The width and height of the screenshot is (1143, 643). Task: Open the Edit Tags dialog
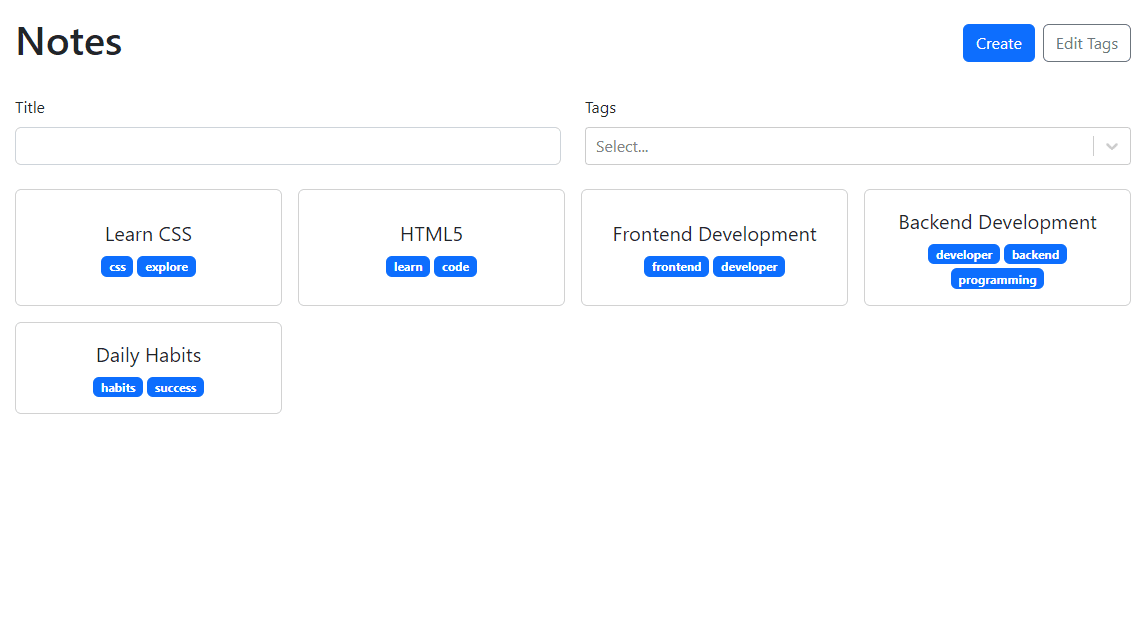1086,43
